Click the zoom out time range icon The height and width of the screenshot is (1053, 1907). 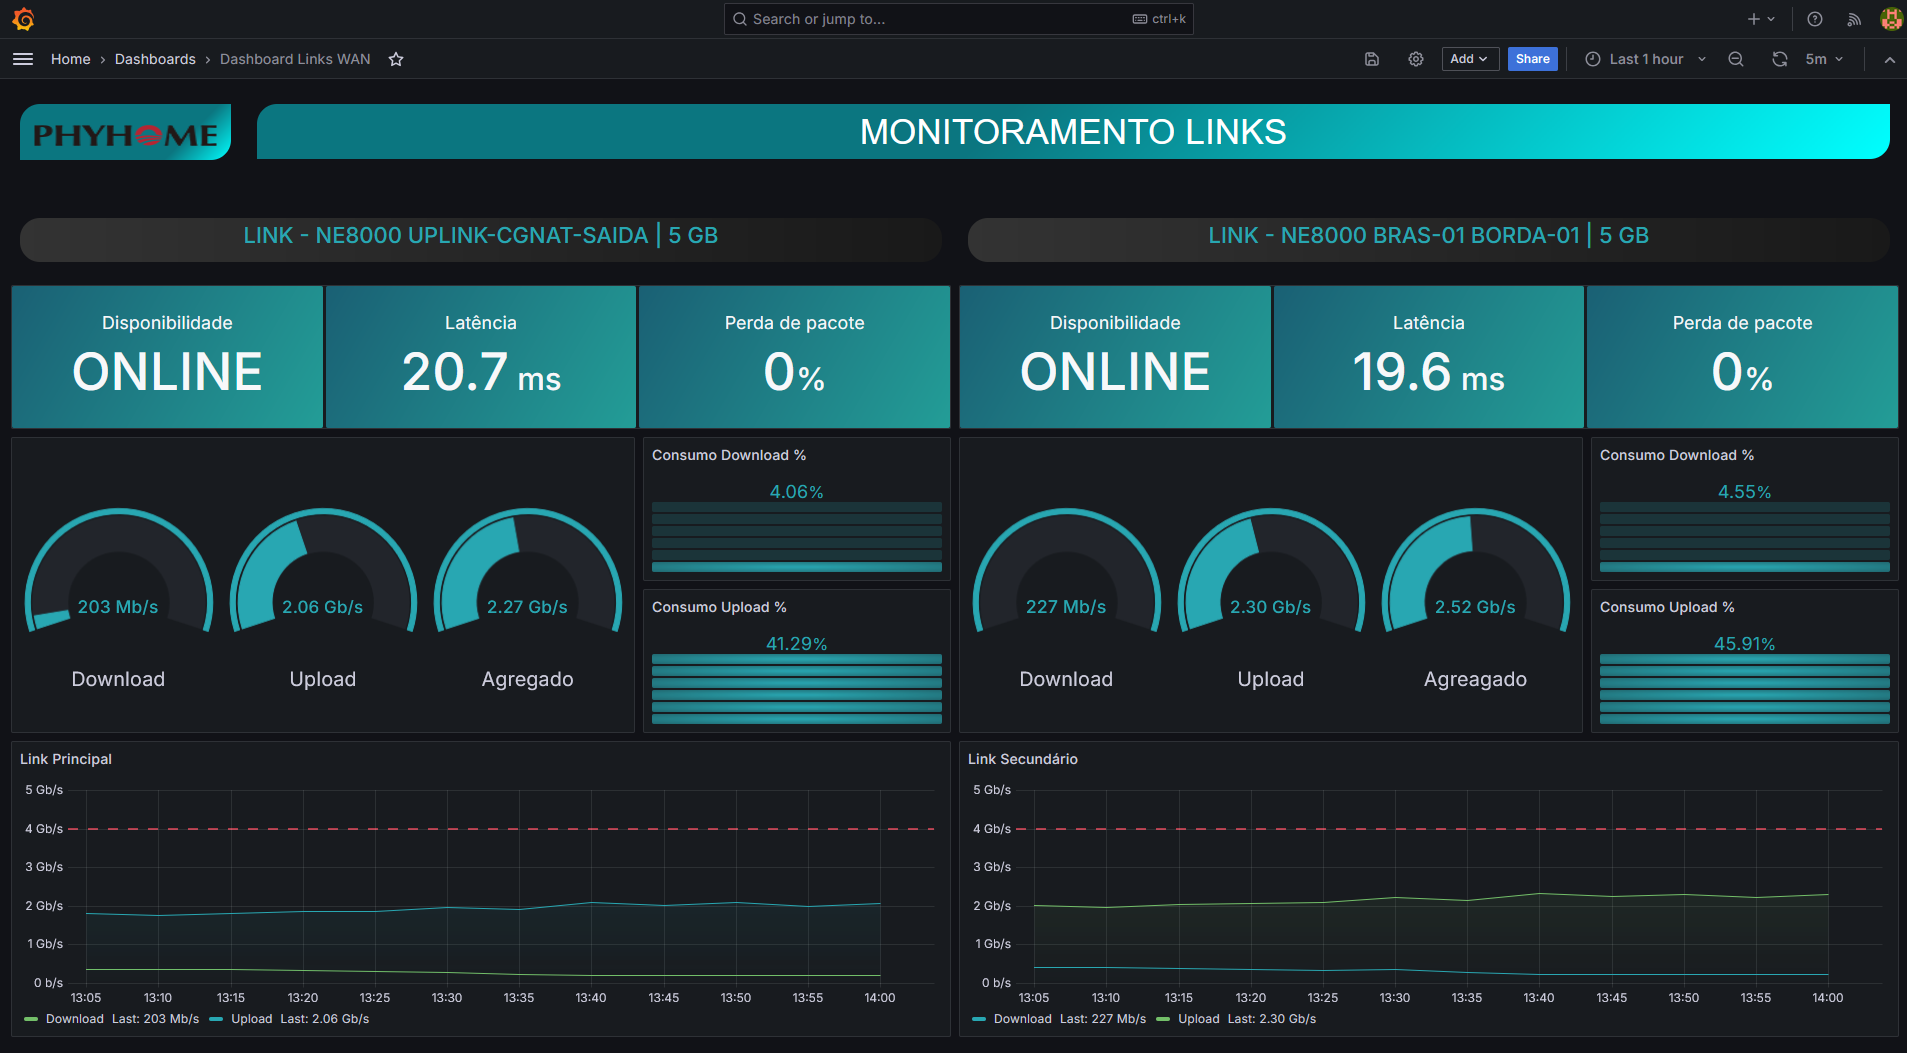(x=1736, y=59)
